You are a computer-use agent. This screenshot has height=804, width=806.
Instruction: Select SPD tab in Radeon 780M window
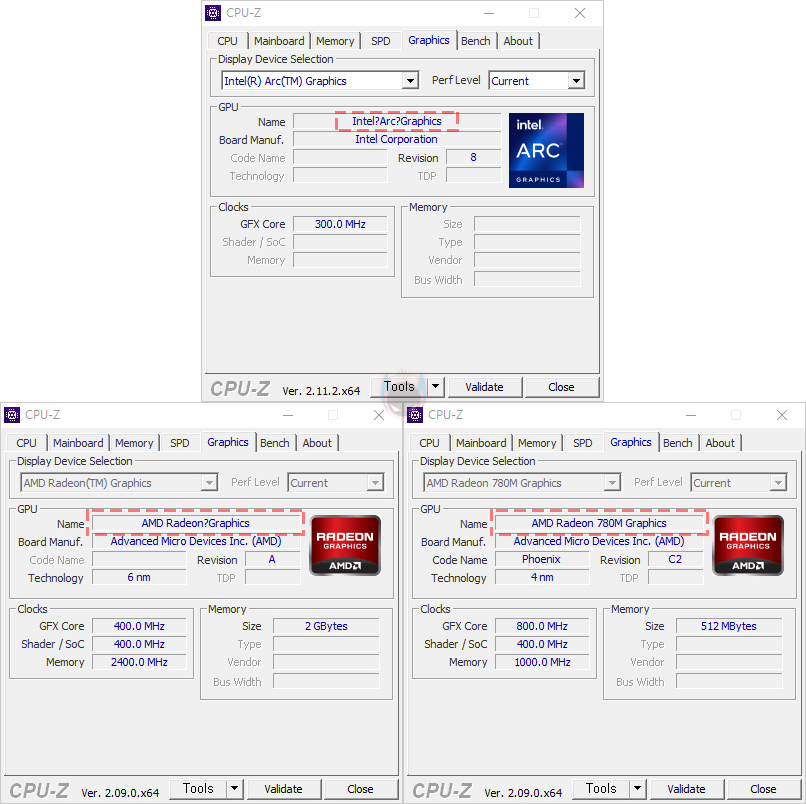(x=583, y=443)
